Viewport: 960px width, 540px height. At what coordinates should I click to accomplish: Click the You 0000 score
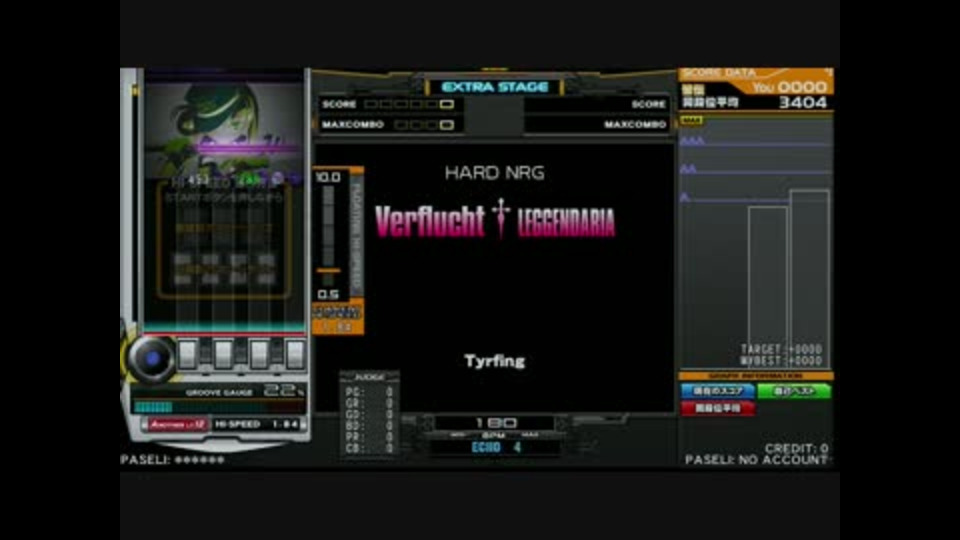[790, 88]
